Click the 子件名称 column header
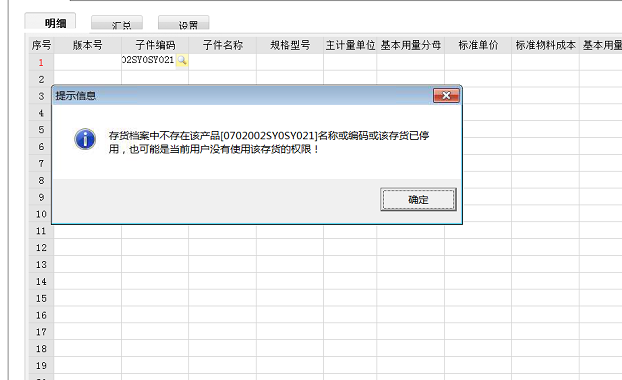The image size is (622, 380). 223,45
